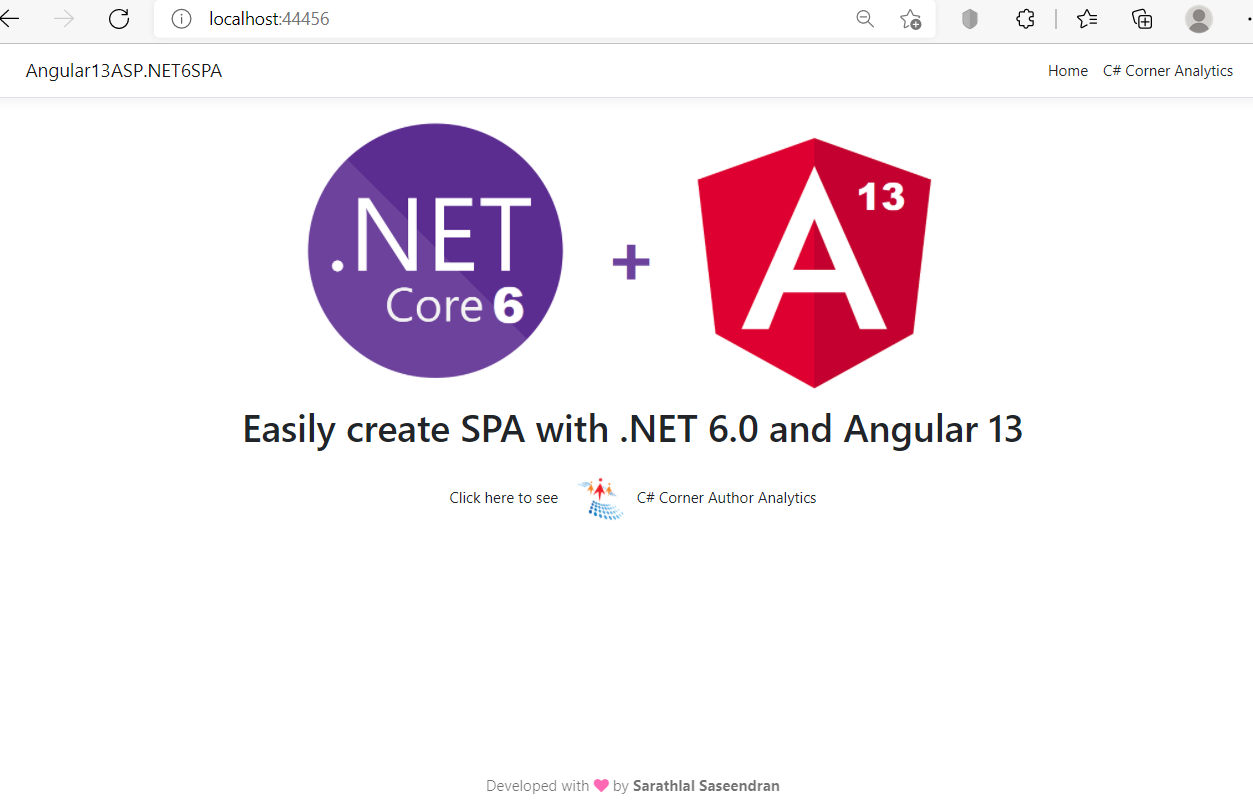
Task: Add this page to favorites via star icon
Action: point(910,19)
